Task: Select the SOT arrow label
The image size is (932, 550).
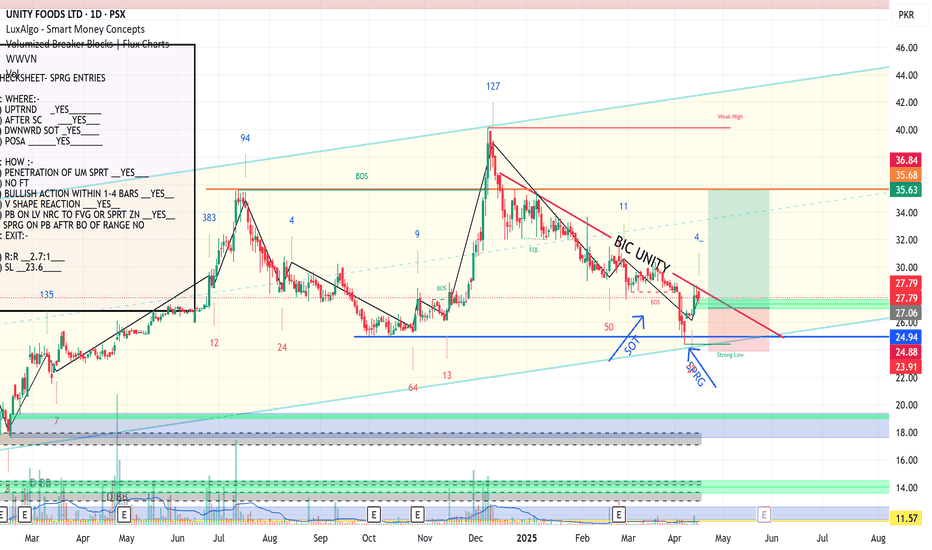Action: (x=632, y=345)
